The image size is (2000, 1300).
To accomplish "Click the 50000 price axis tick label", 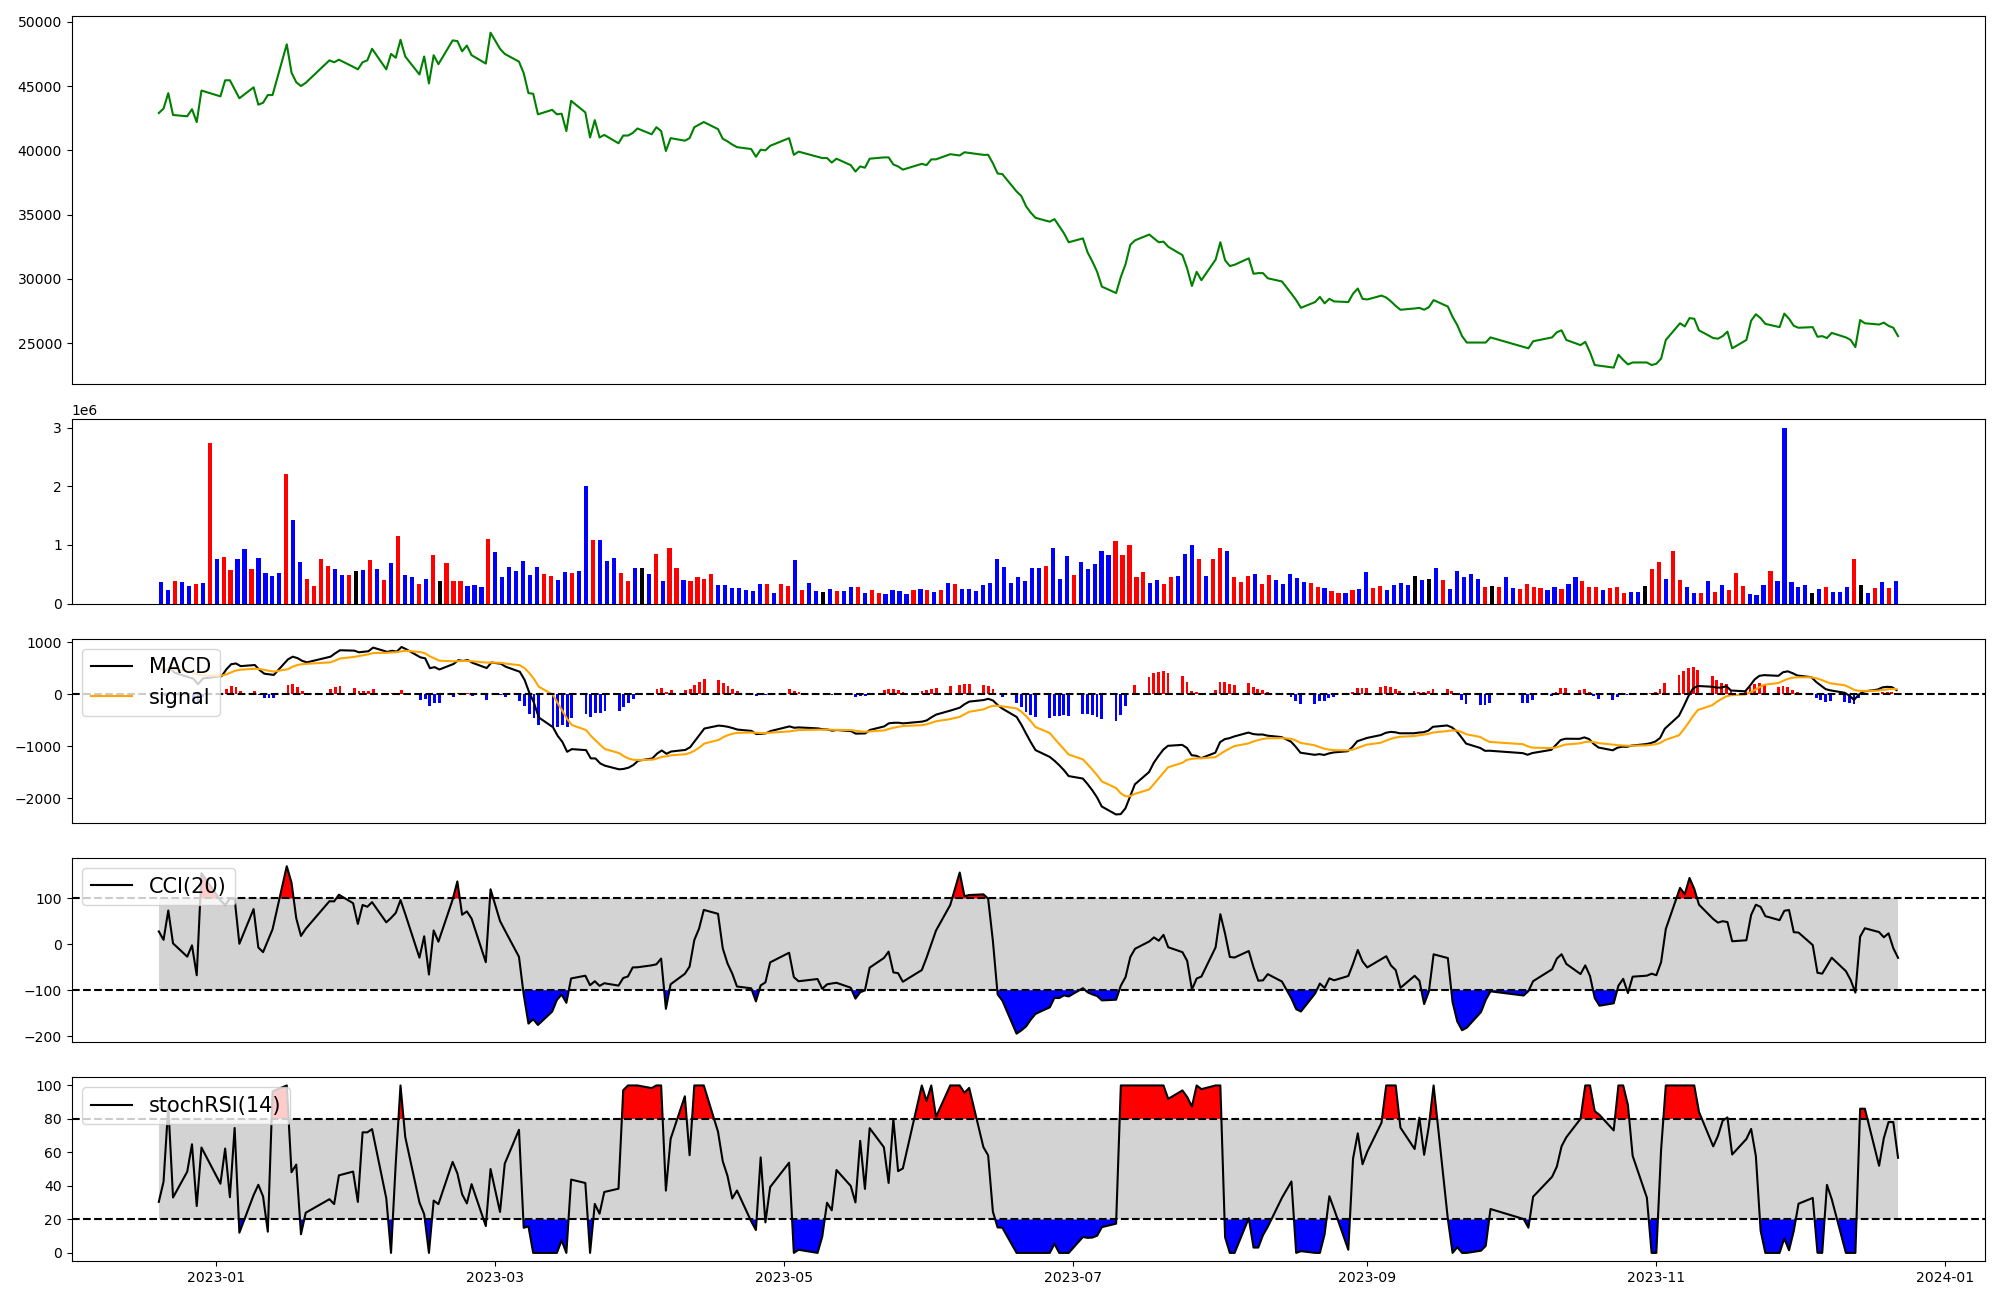I will tap(39, 22).
